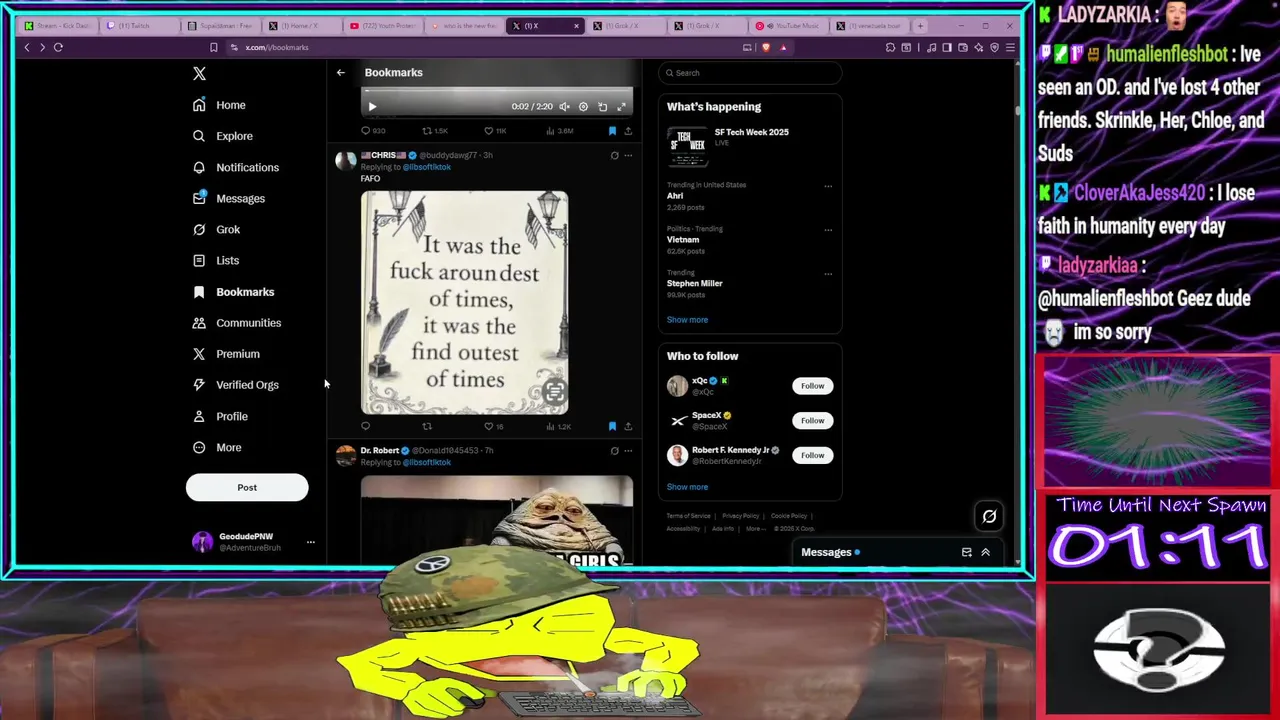Follow SpaceX
This screenshot has height=720, width=1280.
(812, 421)
